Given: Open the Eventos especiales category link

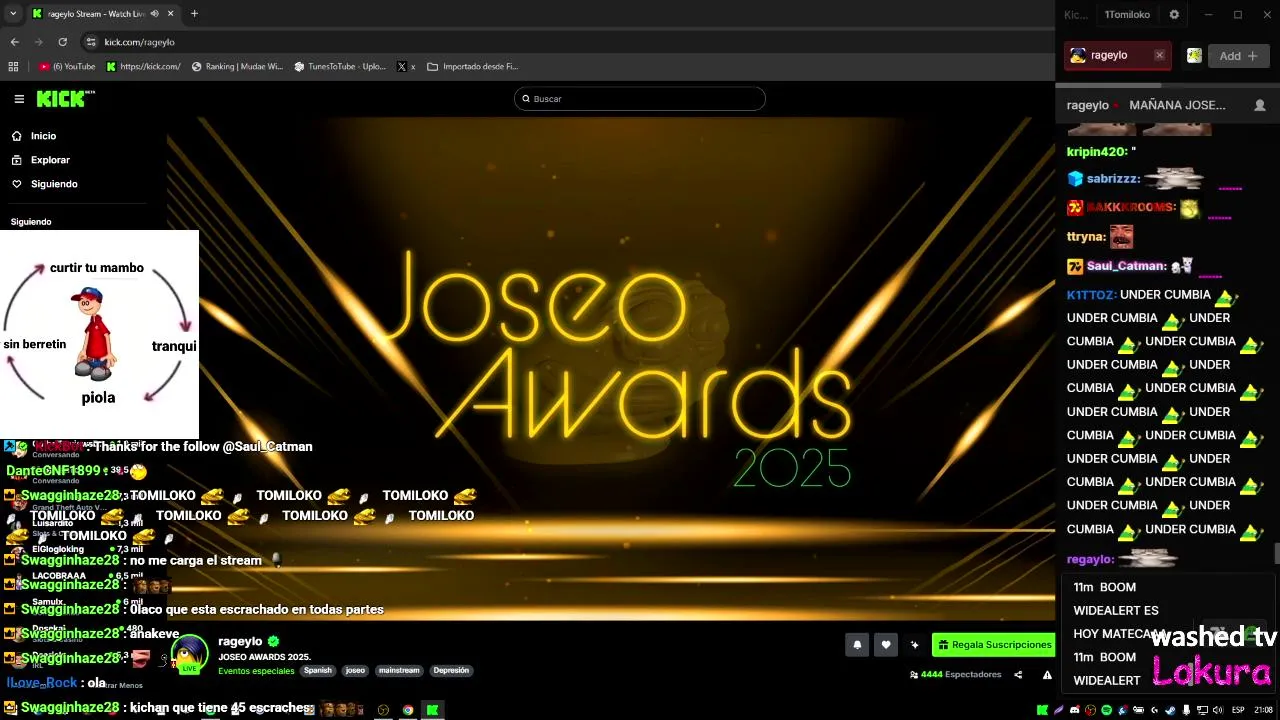Looking at the screenshot, I should pos(256,671).
